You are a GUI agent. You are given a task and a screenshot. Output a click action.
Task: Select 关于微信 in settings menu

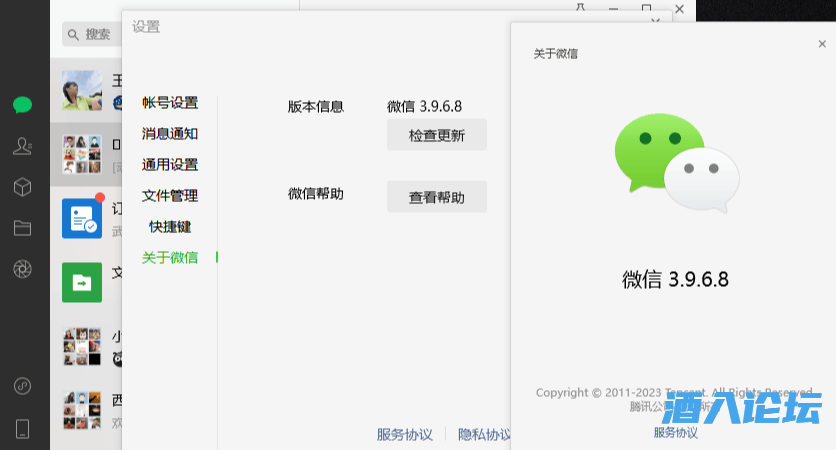tap(170, 258)
